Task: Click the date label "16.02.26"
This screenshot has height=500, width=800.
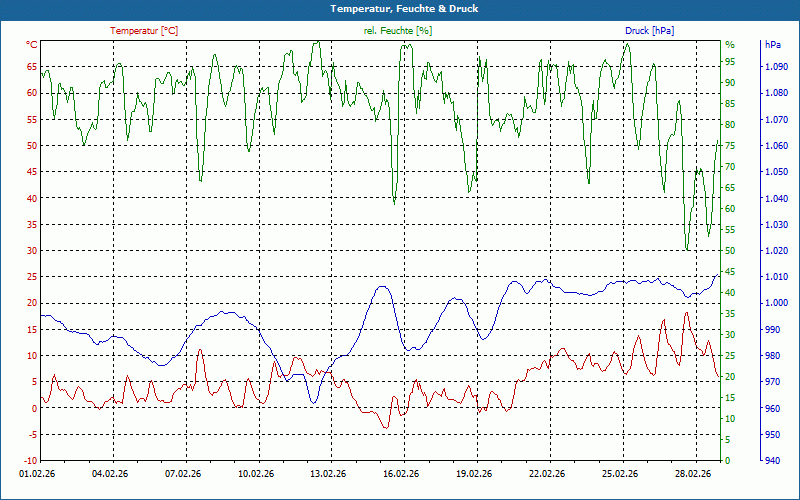Action: [401, 474]
